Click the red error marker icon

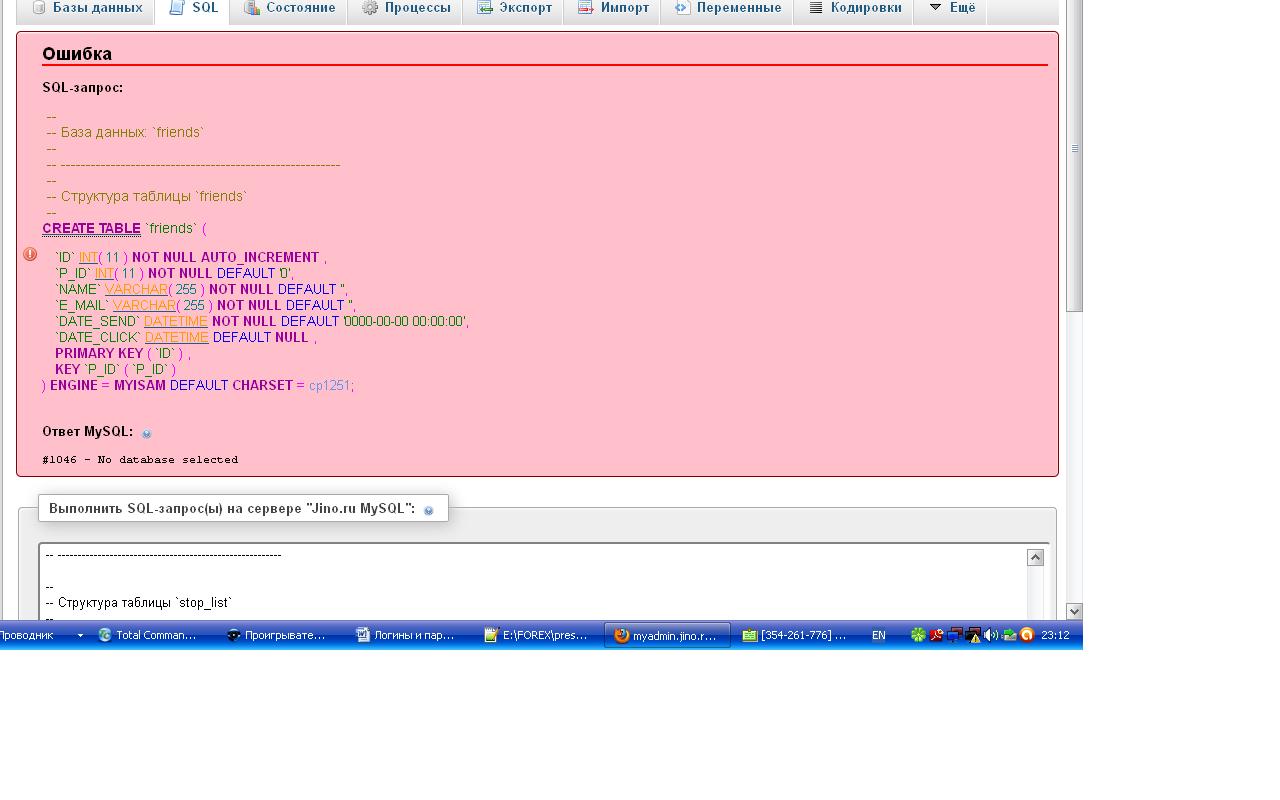[30, 255]
